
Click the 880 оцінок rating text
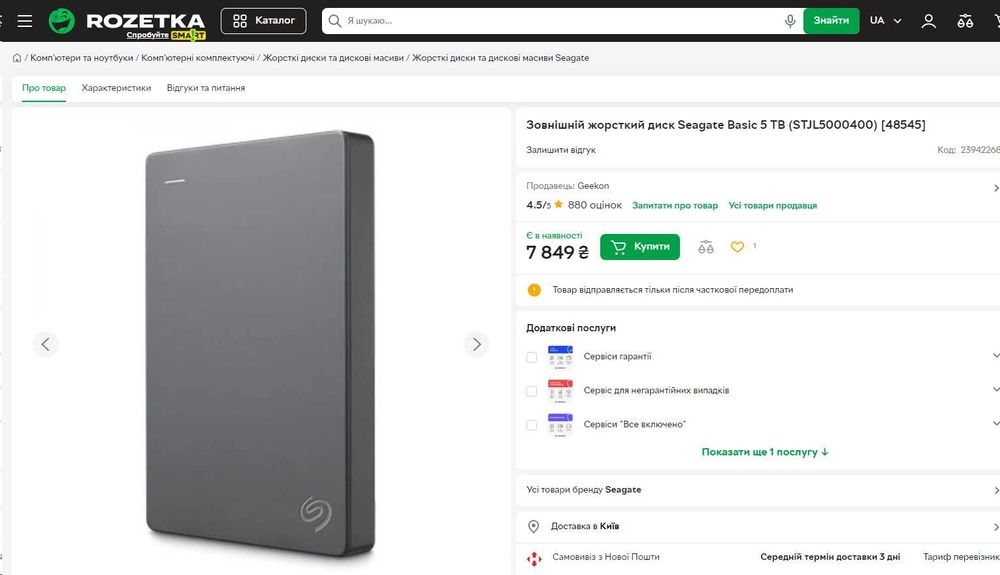click(x=594, y=205)
